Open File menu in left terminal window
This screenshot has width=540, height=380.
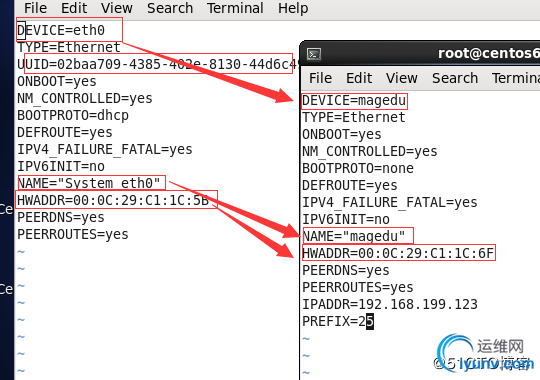[x=35, y=8]
